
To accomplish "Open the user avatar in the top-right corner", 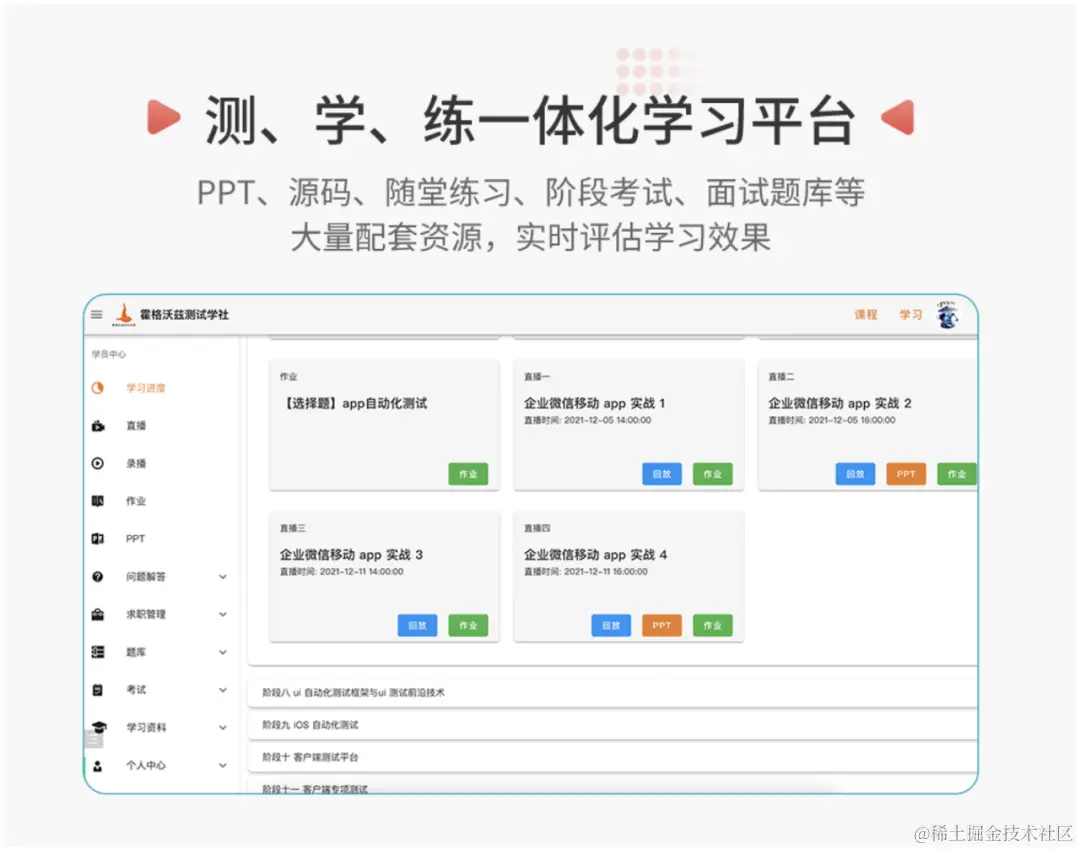I will point(946,314).
